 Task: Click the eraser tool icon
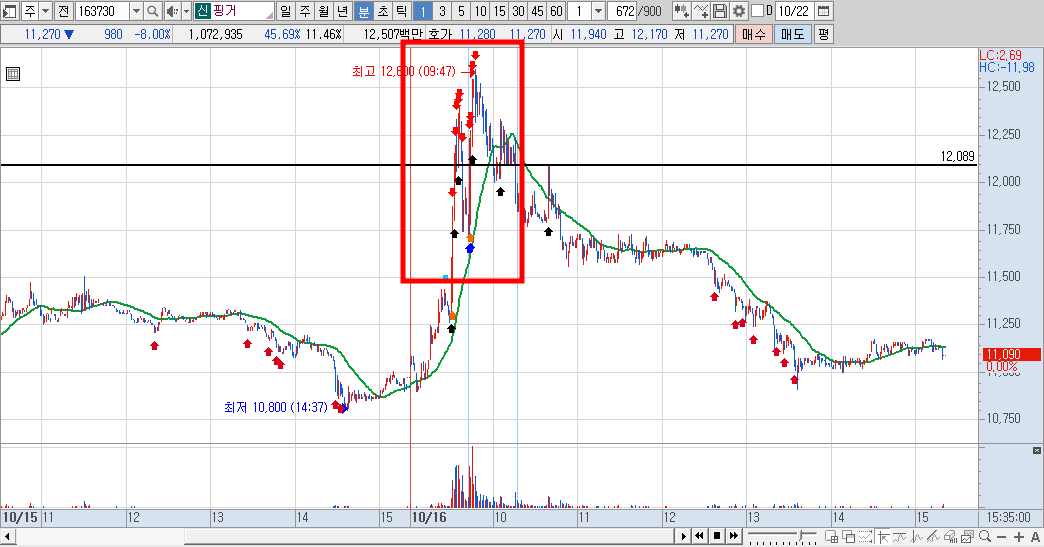pos(951,536)
